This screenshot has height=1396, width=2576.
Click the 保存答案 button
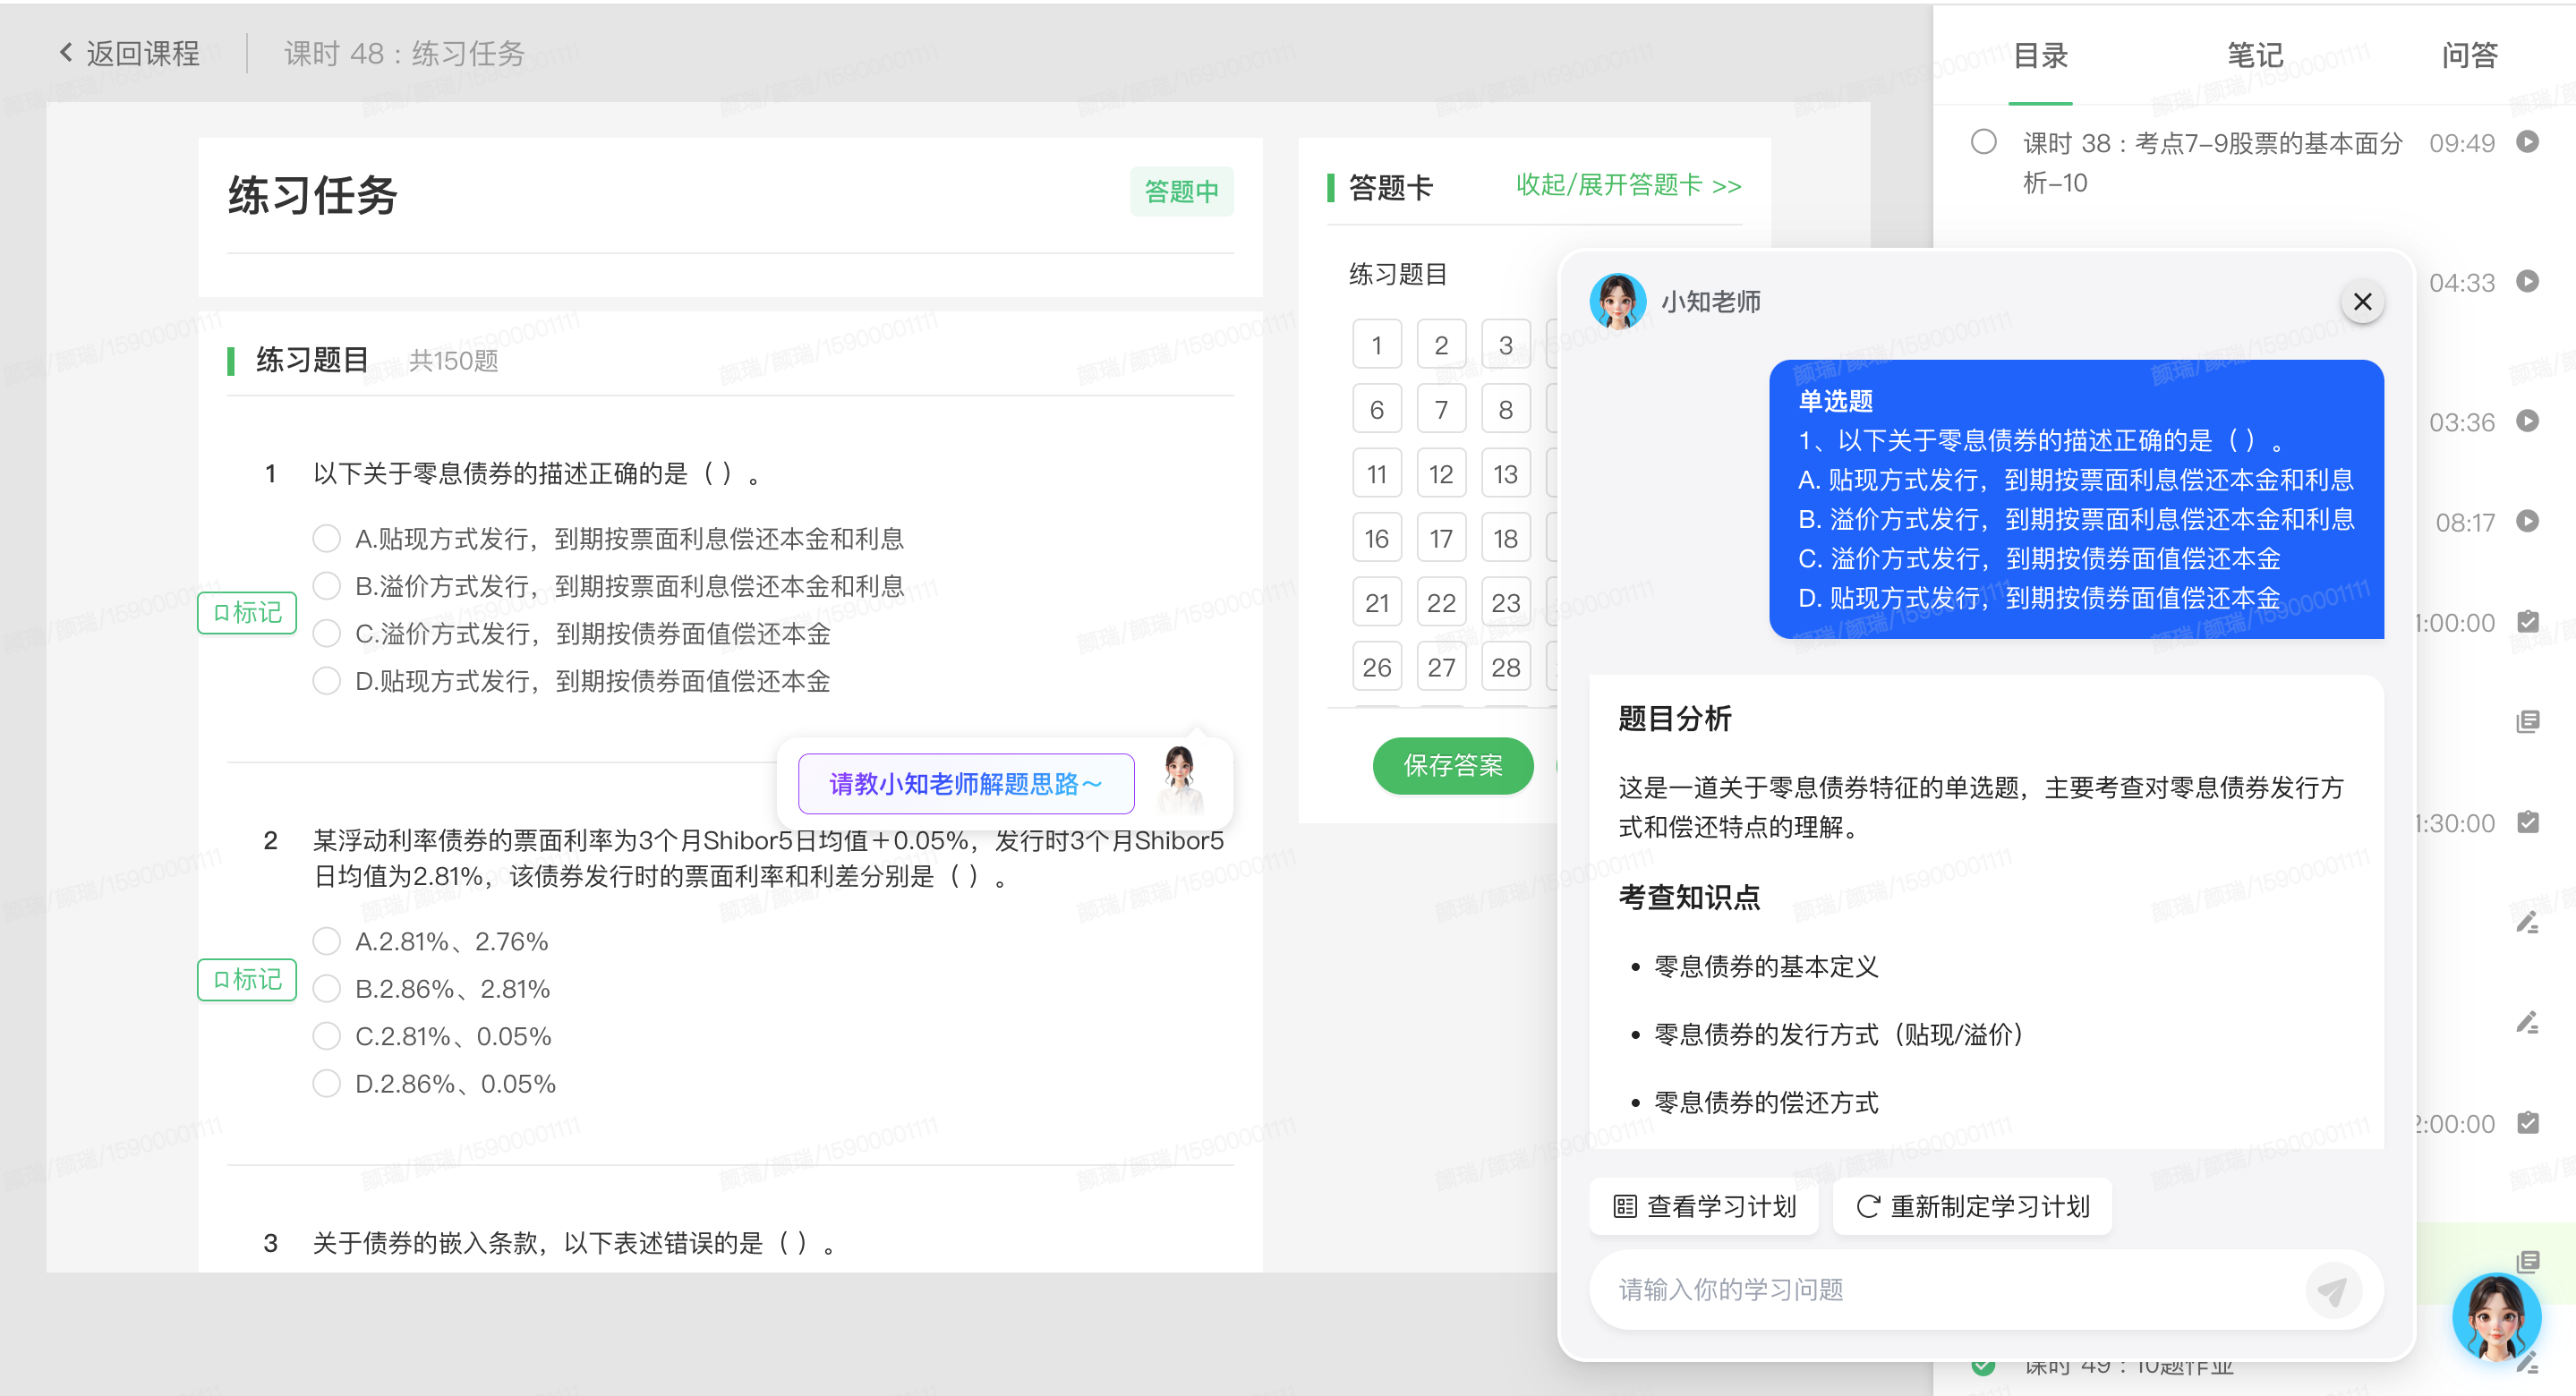(x=1452, y=765)
